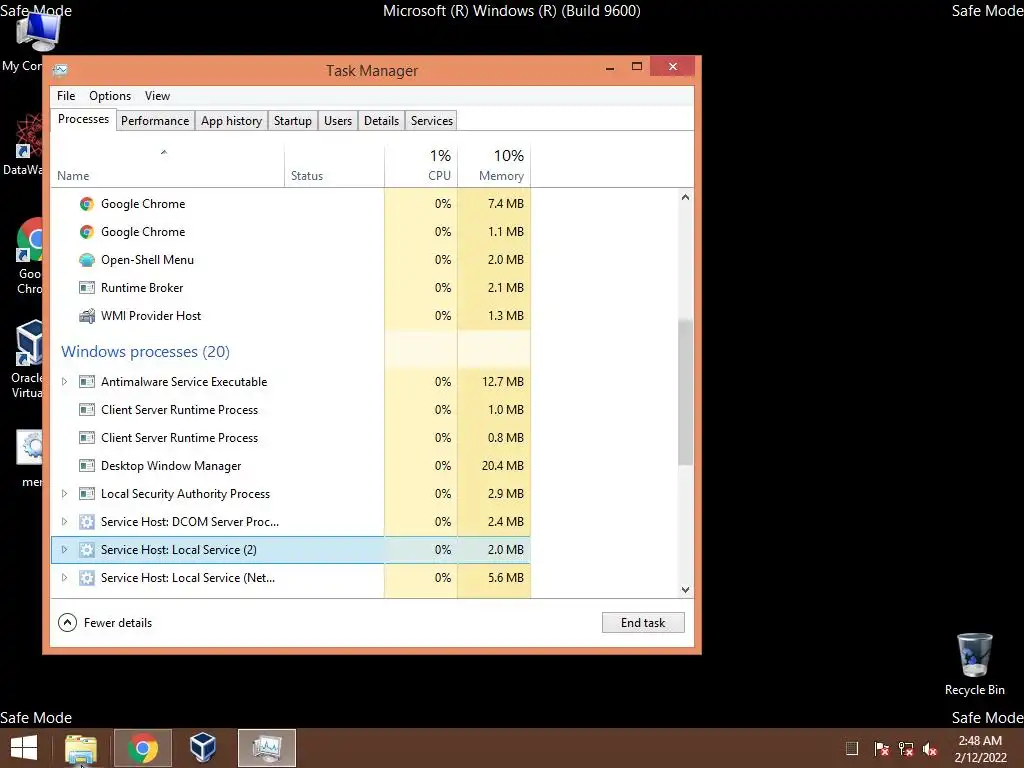Sort by the Status column header
This screenshot has height=768, width=1024.
pos(334,167)
